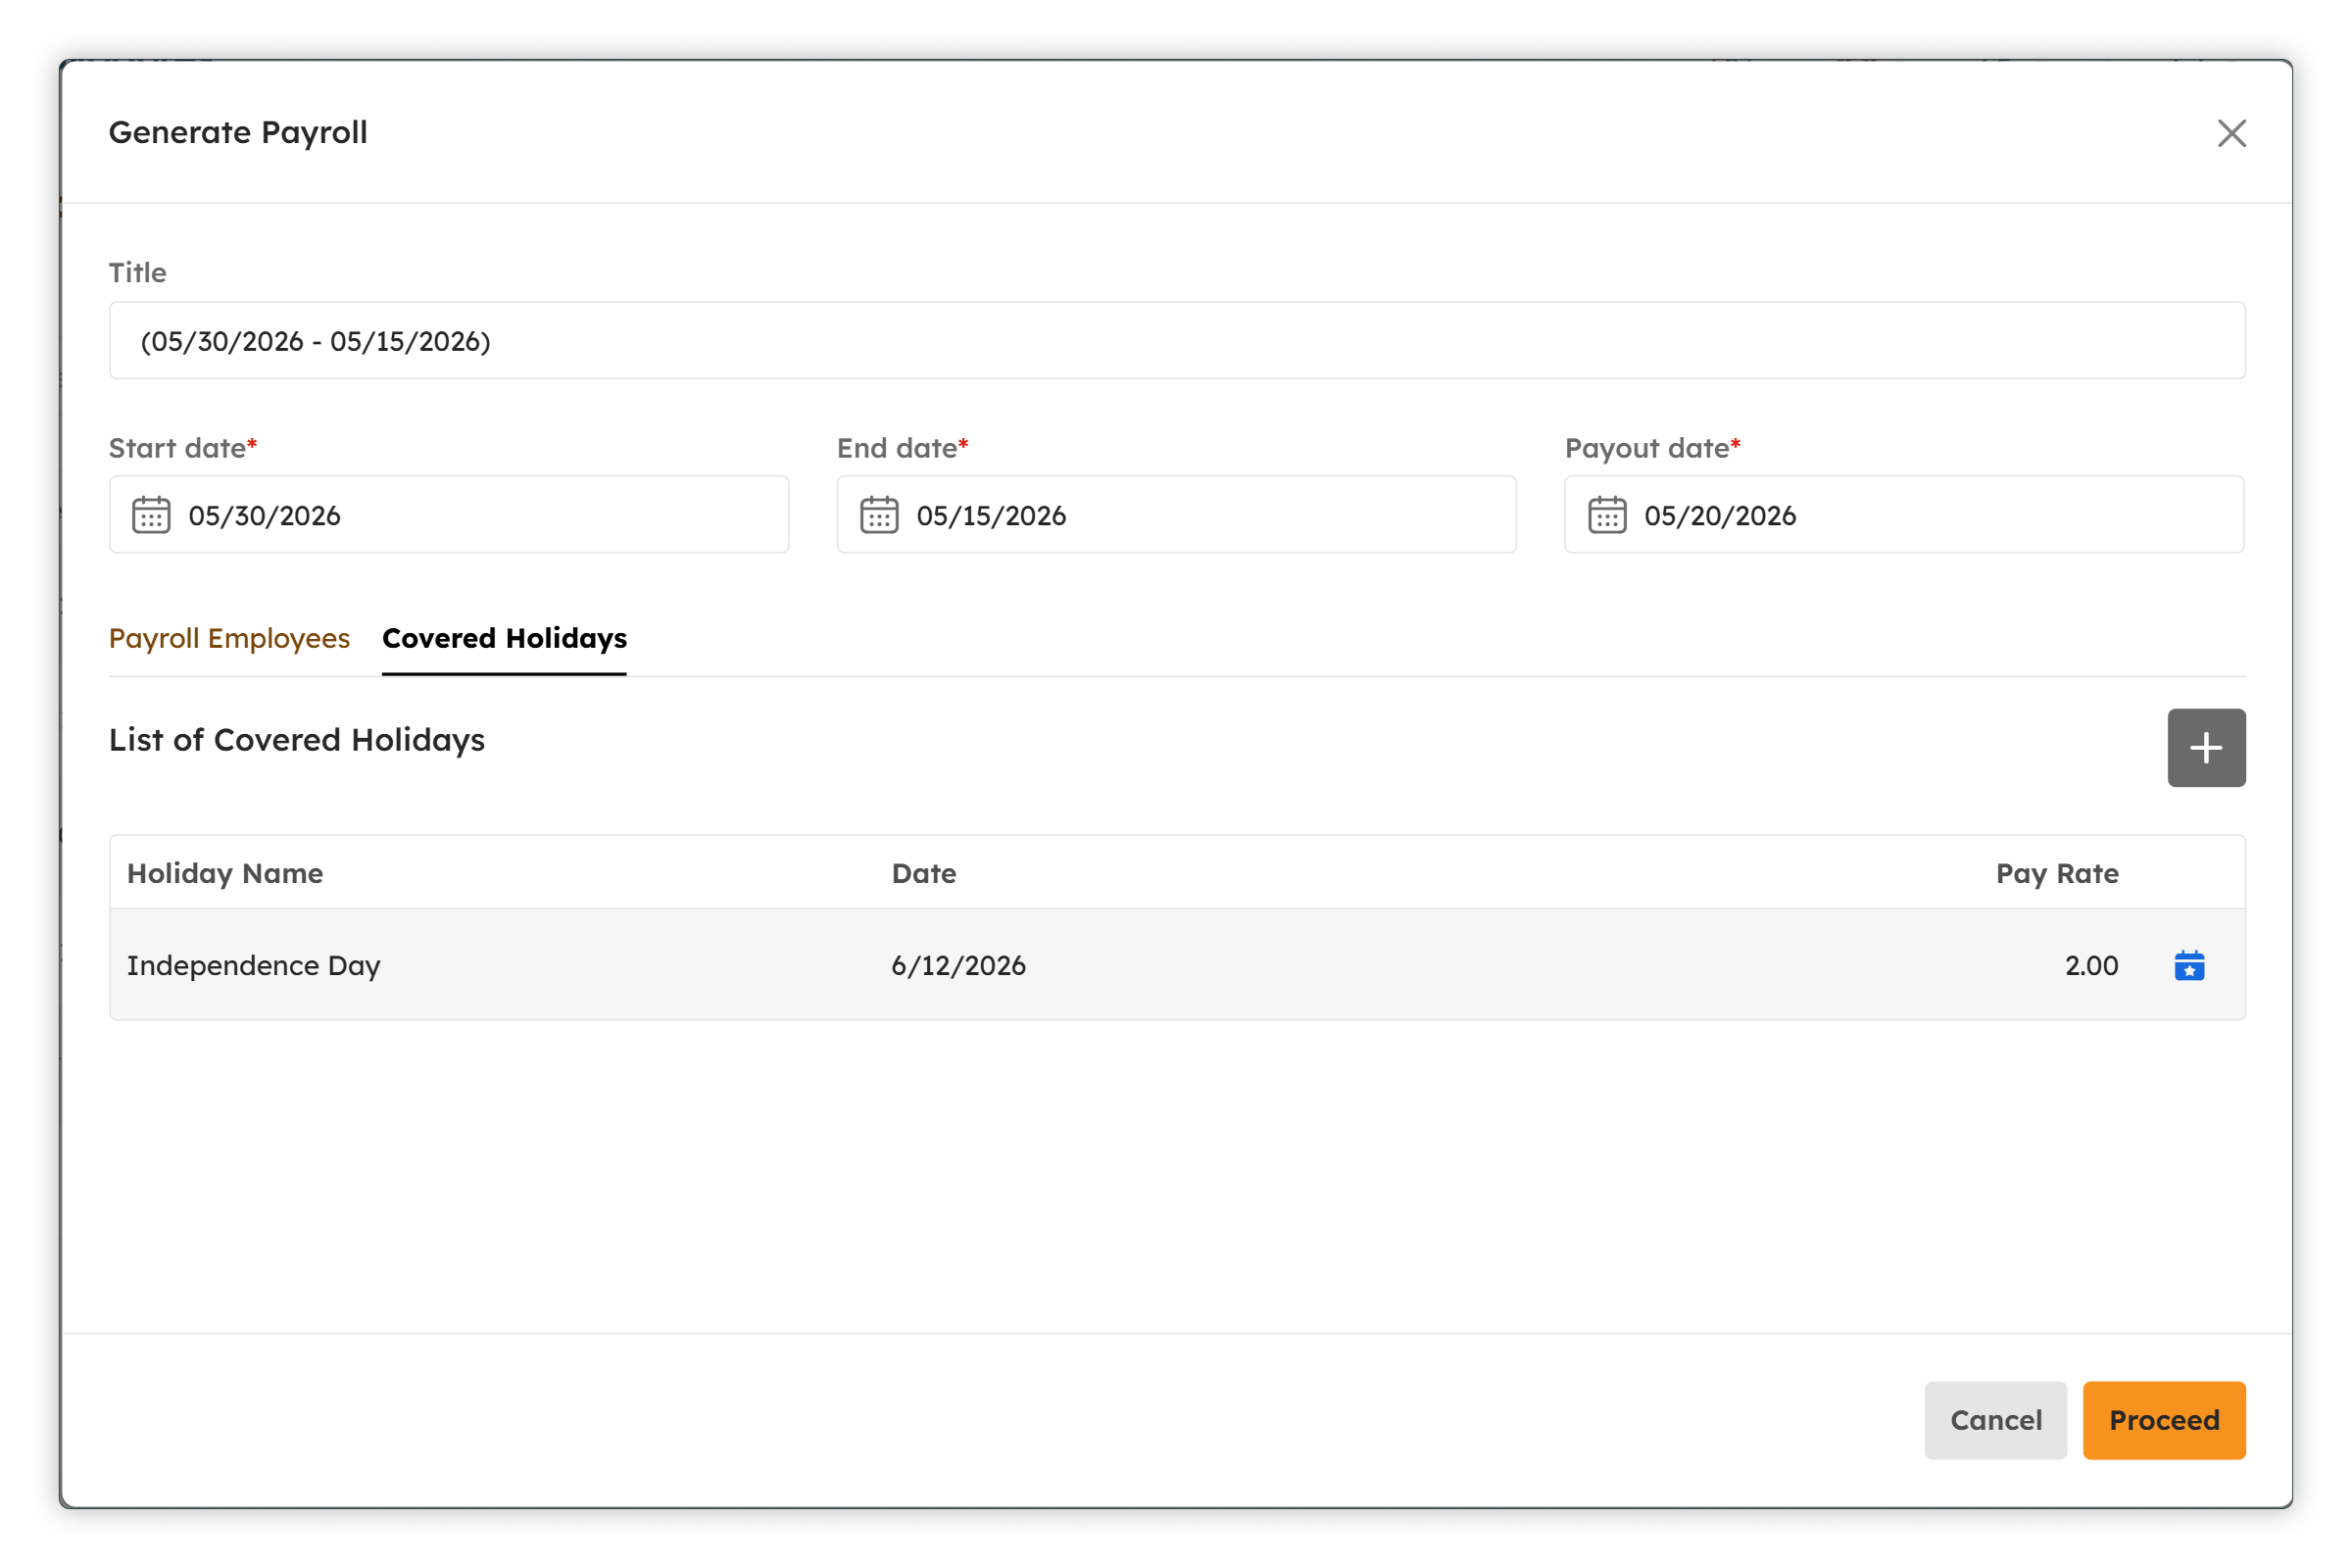Click the Date column header
2352x1568 pixels.
point(924,873)
